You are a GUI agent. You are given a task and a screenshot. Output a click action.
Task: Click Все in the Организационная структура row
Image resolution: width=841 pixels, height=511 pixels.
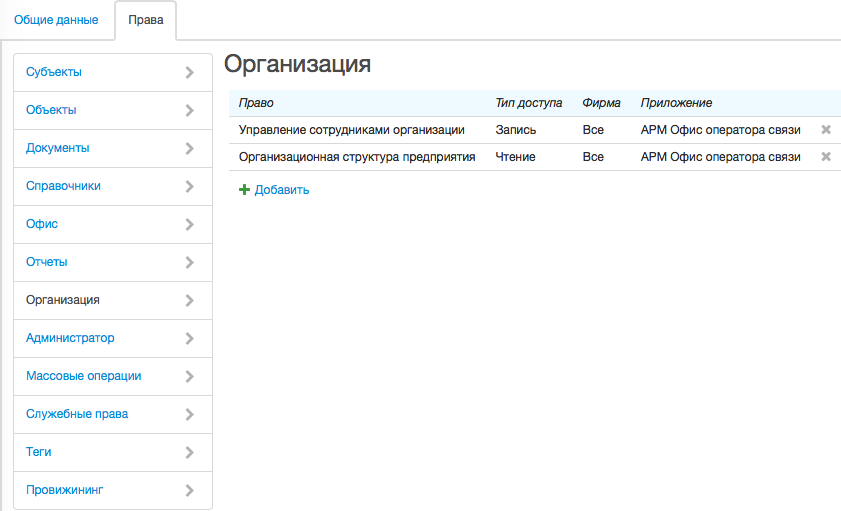coord(593,157)
